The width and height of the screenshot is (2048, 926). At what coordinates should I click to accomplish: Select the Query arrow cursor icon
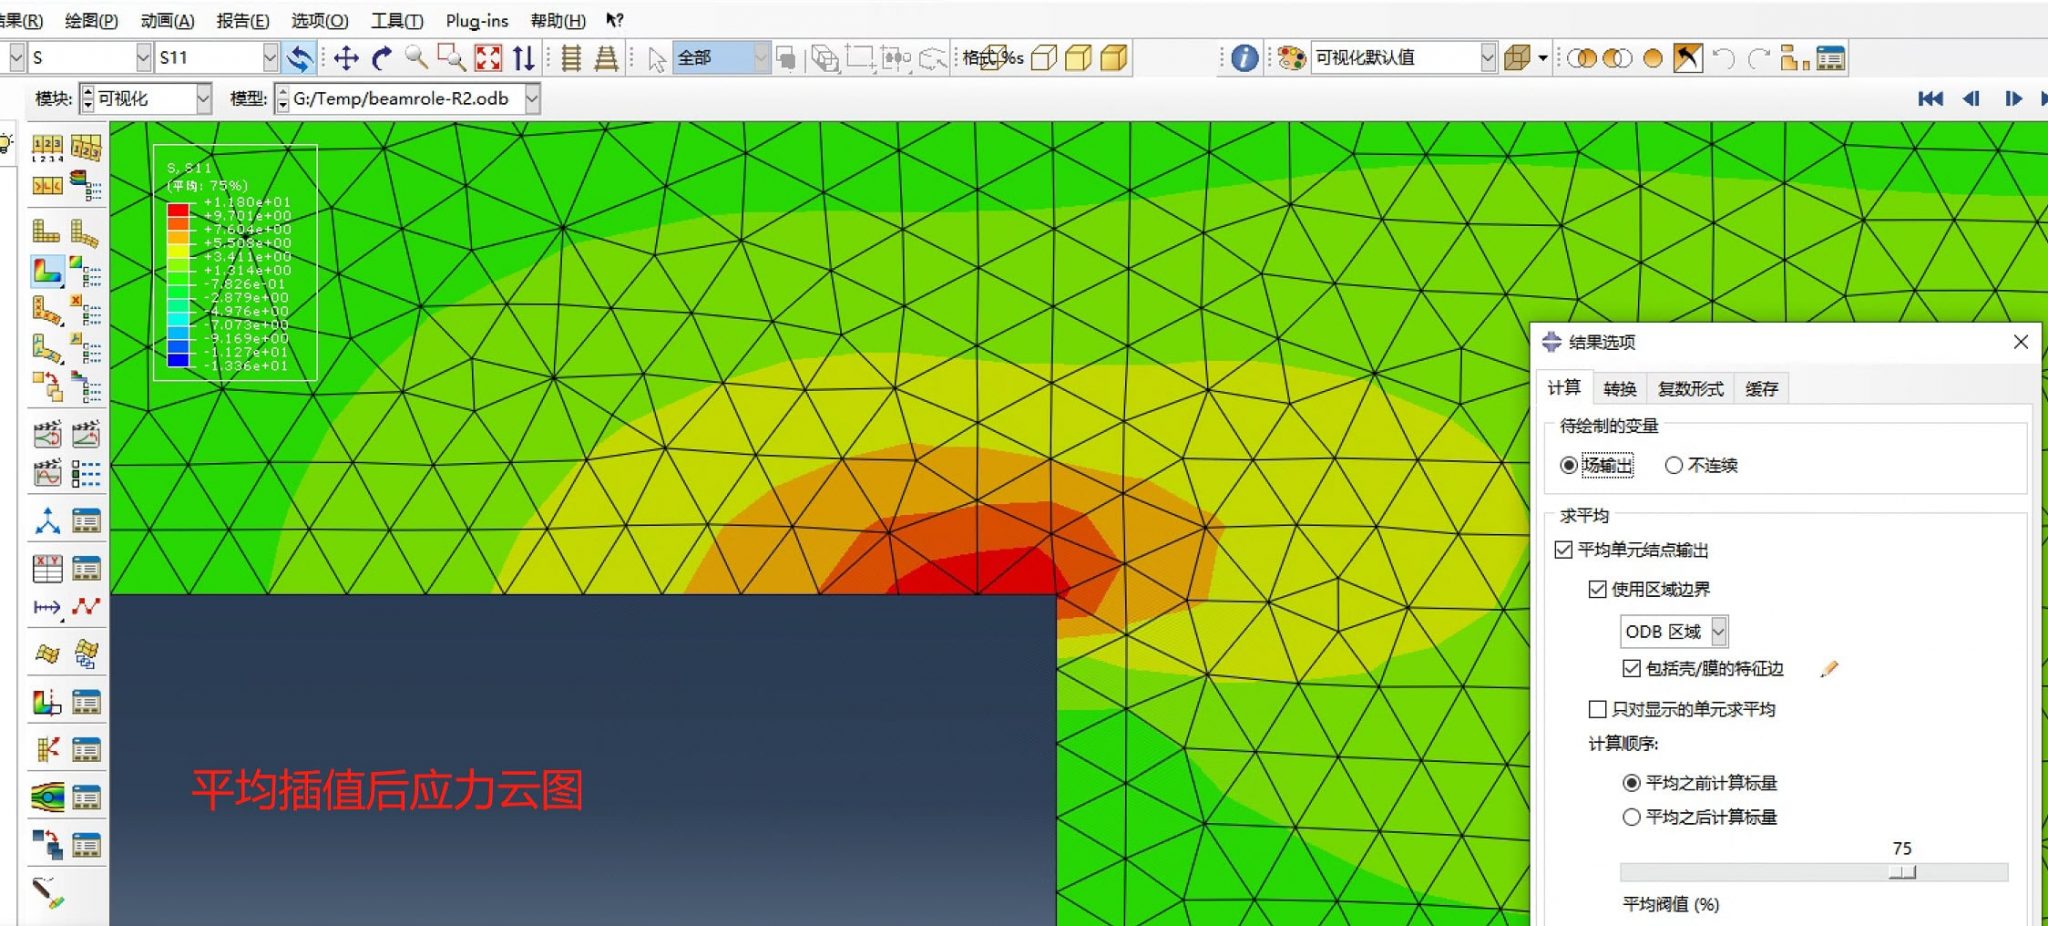click(655, 57)
